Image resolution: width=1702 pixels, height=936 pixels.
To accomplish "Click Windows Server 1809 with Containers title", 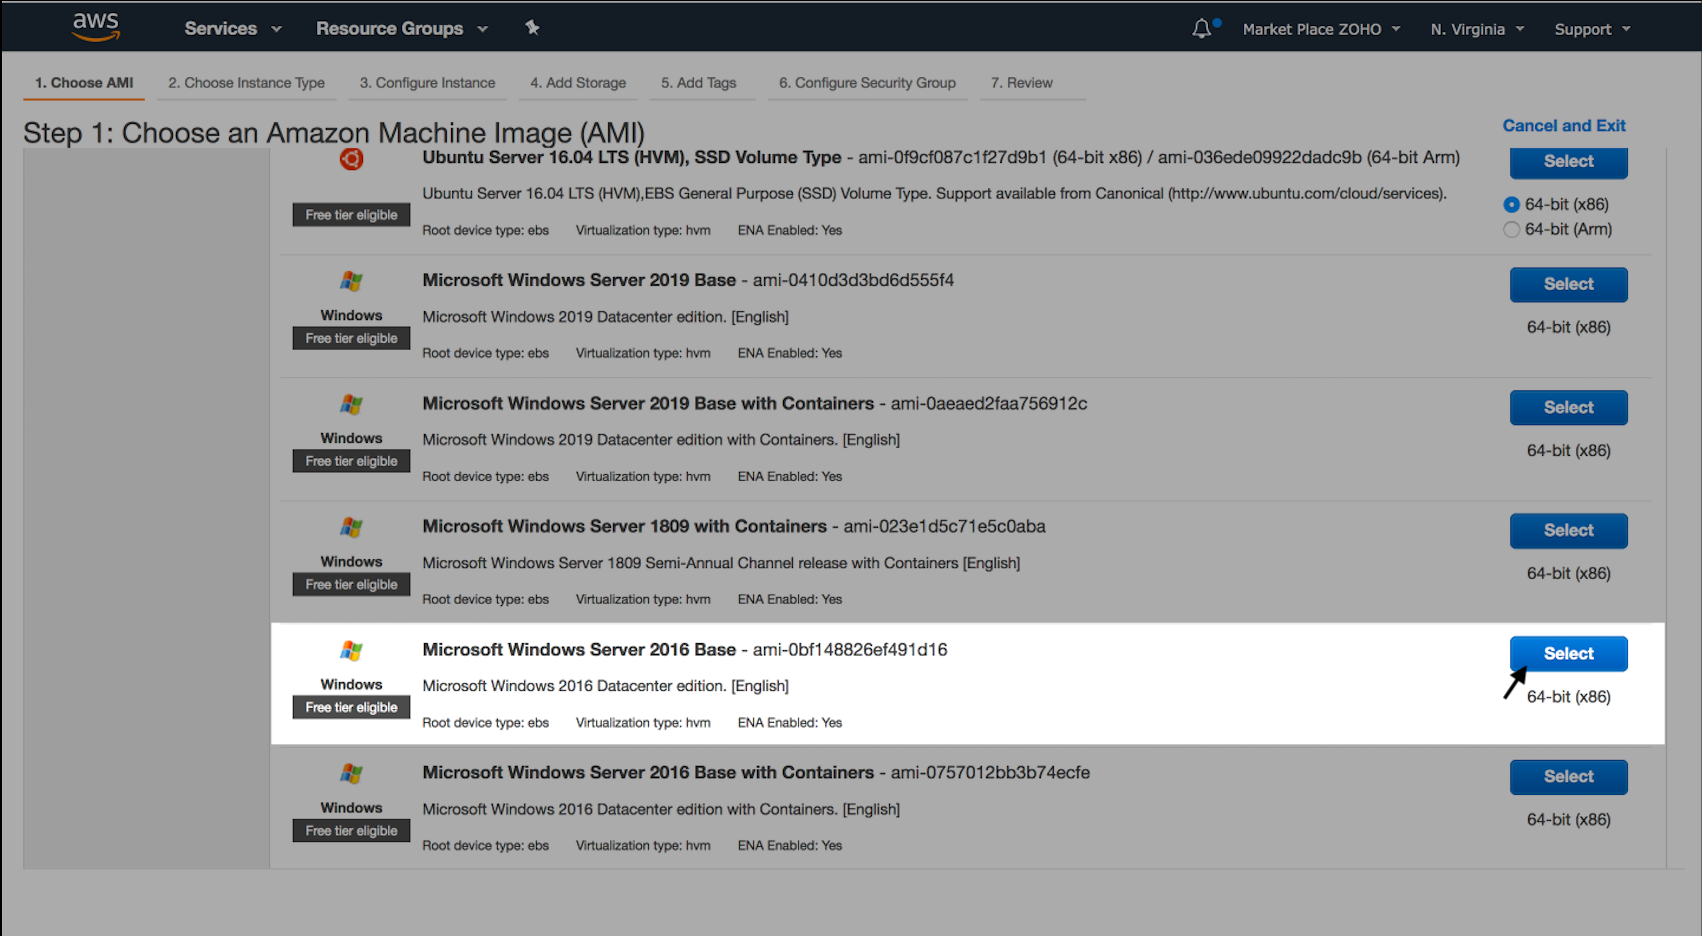I will [624, 527].
